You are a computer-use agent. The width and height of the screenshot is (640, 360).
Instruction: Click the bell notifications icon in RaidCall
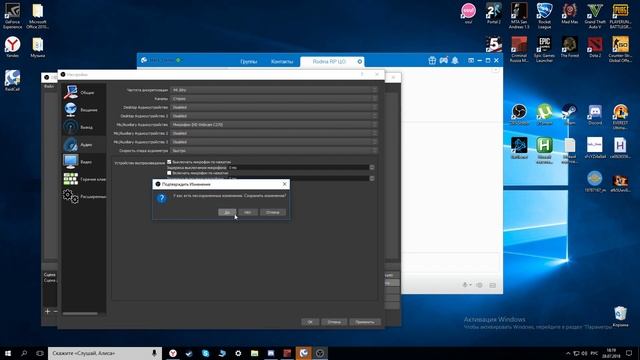455,60
